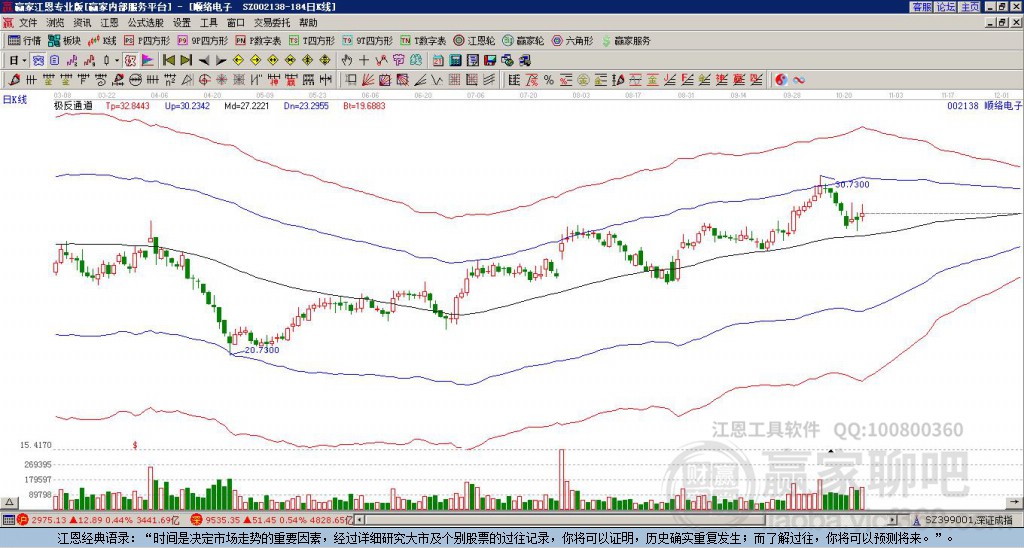Jump to first bar with green skip-back icon

pyautogui.click(x=168, y=61)
